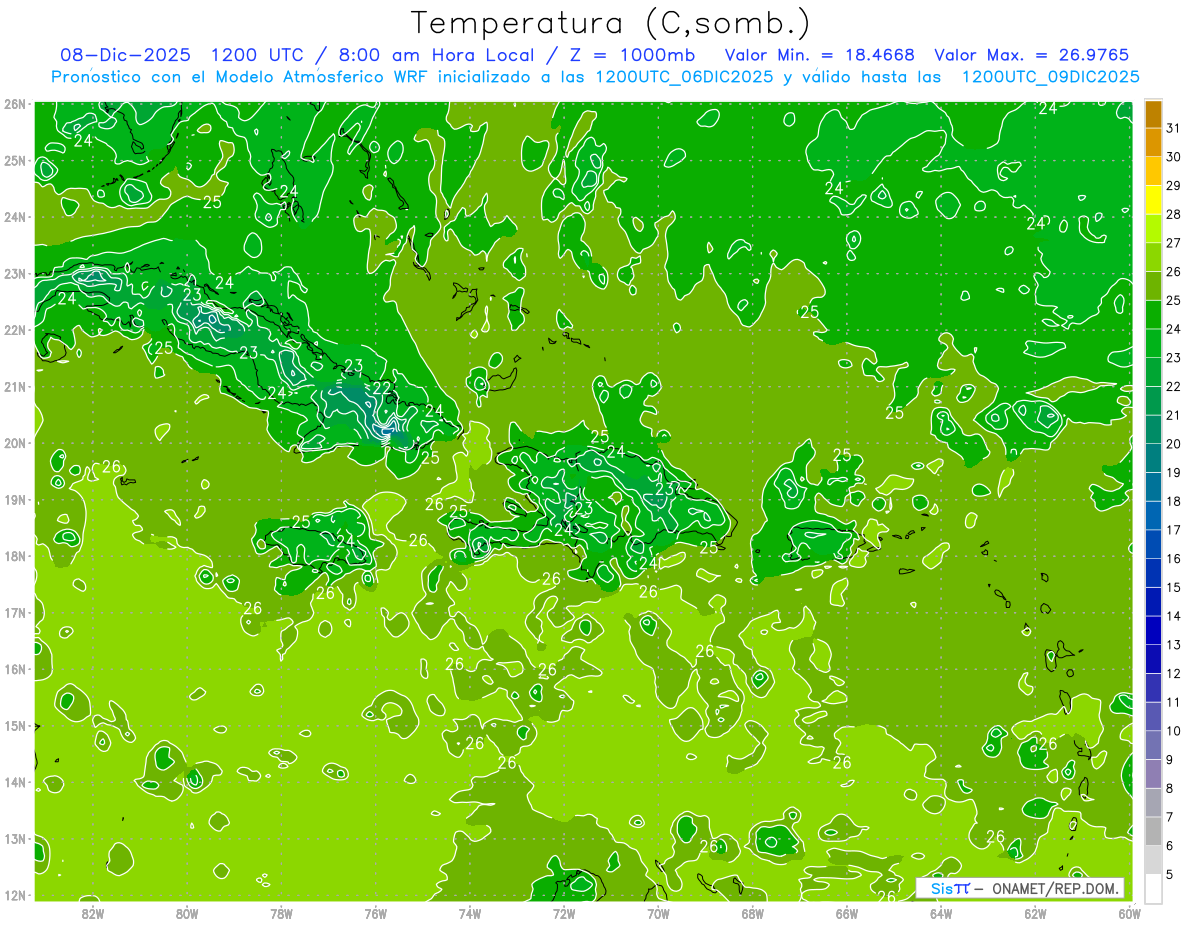This screenshot has height=927, width=1200.
Task: Click the "24N" latitude axis label
Action: click(14, 217)
